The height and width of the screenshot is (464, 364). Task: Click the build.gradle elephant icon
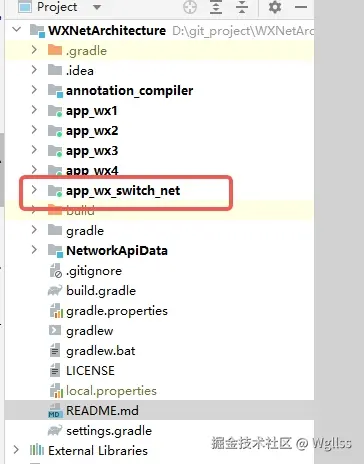click(55, 291)
